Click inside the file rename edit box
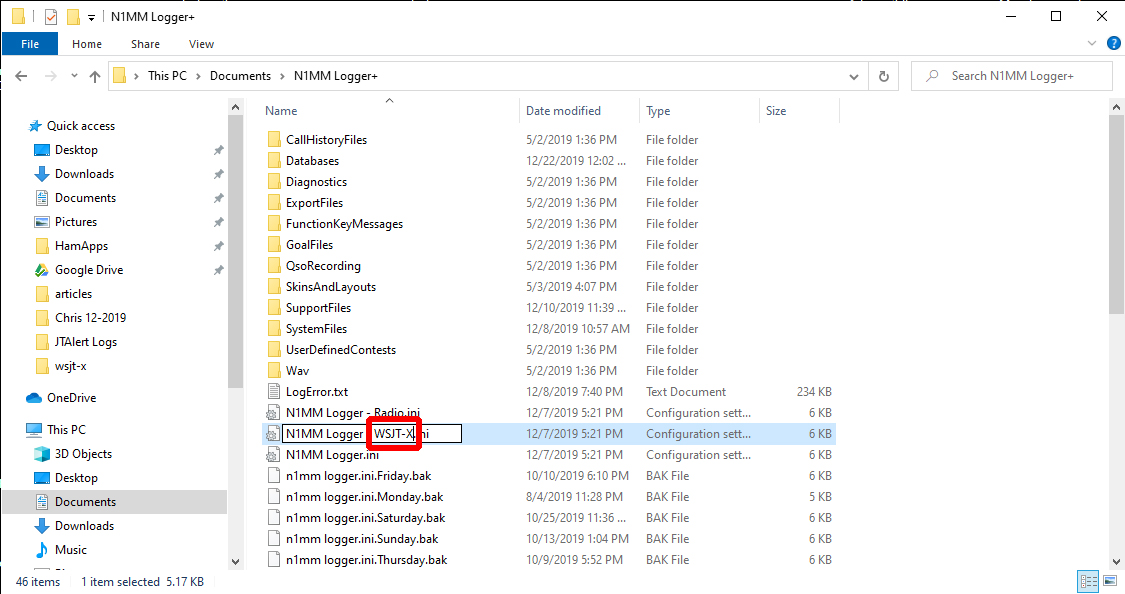The width and height of the screenshot is (1125, 594). pyautogui.click(x=372, y=433)
